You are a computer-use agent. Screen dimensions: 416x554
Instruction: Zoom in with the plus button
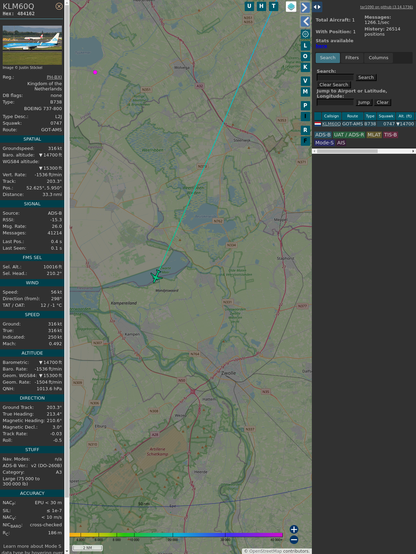[x=294, y=529]
